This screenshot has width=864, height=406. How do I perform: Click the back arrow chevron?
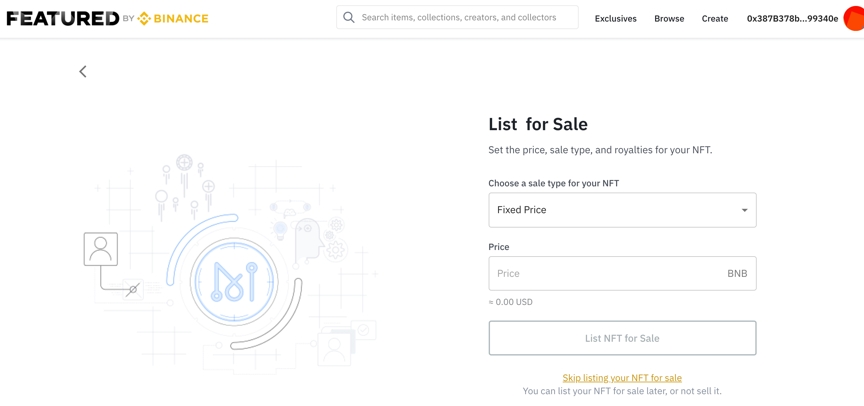pos(83,72)
